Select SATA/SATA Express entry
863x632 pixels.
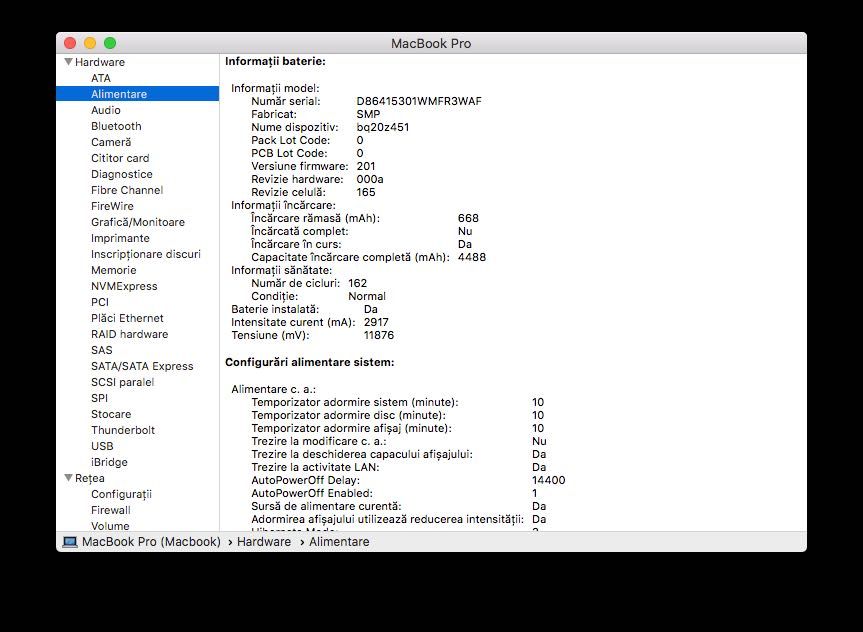pos(143,366)
